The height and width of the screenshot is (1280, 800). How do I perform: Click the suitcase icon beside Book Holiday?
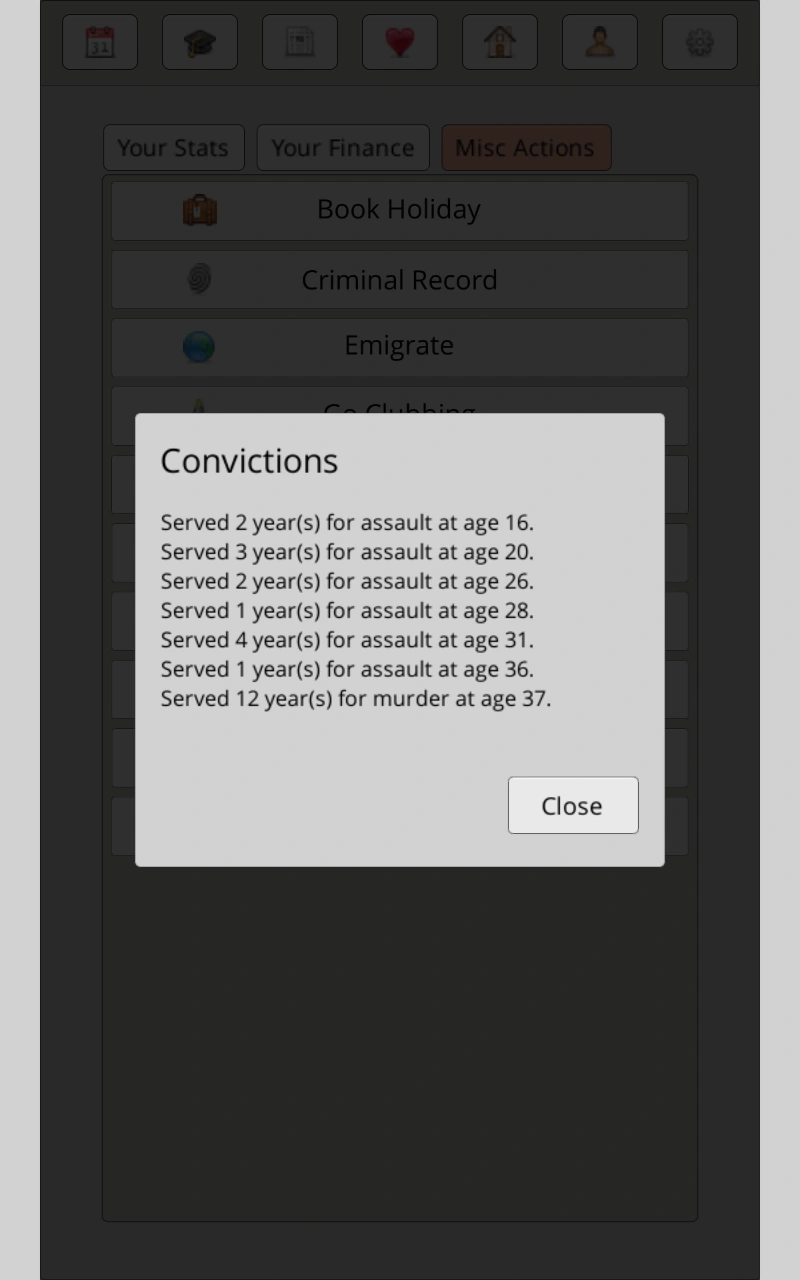[x=200, y=210]
